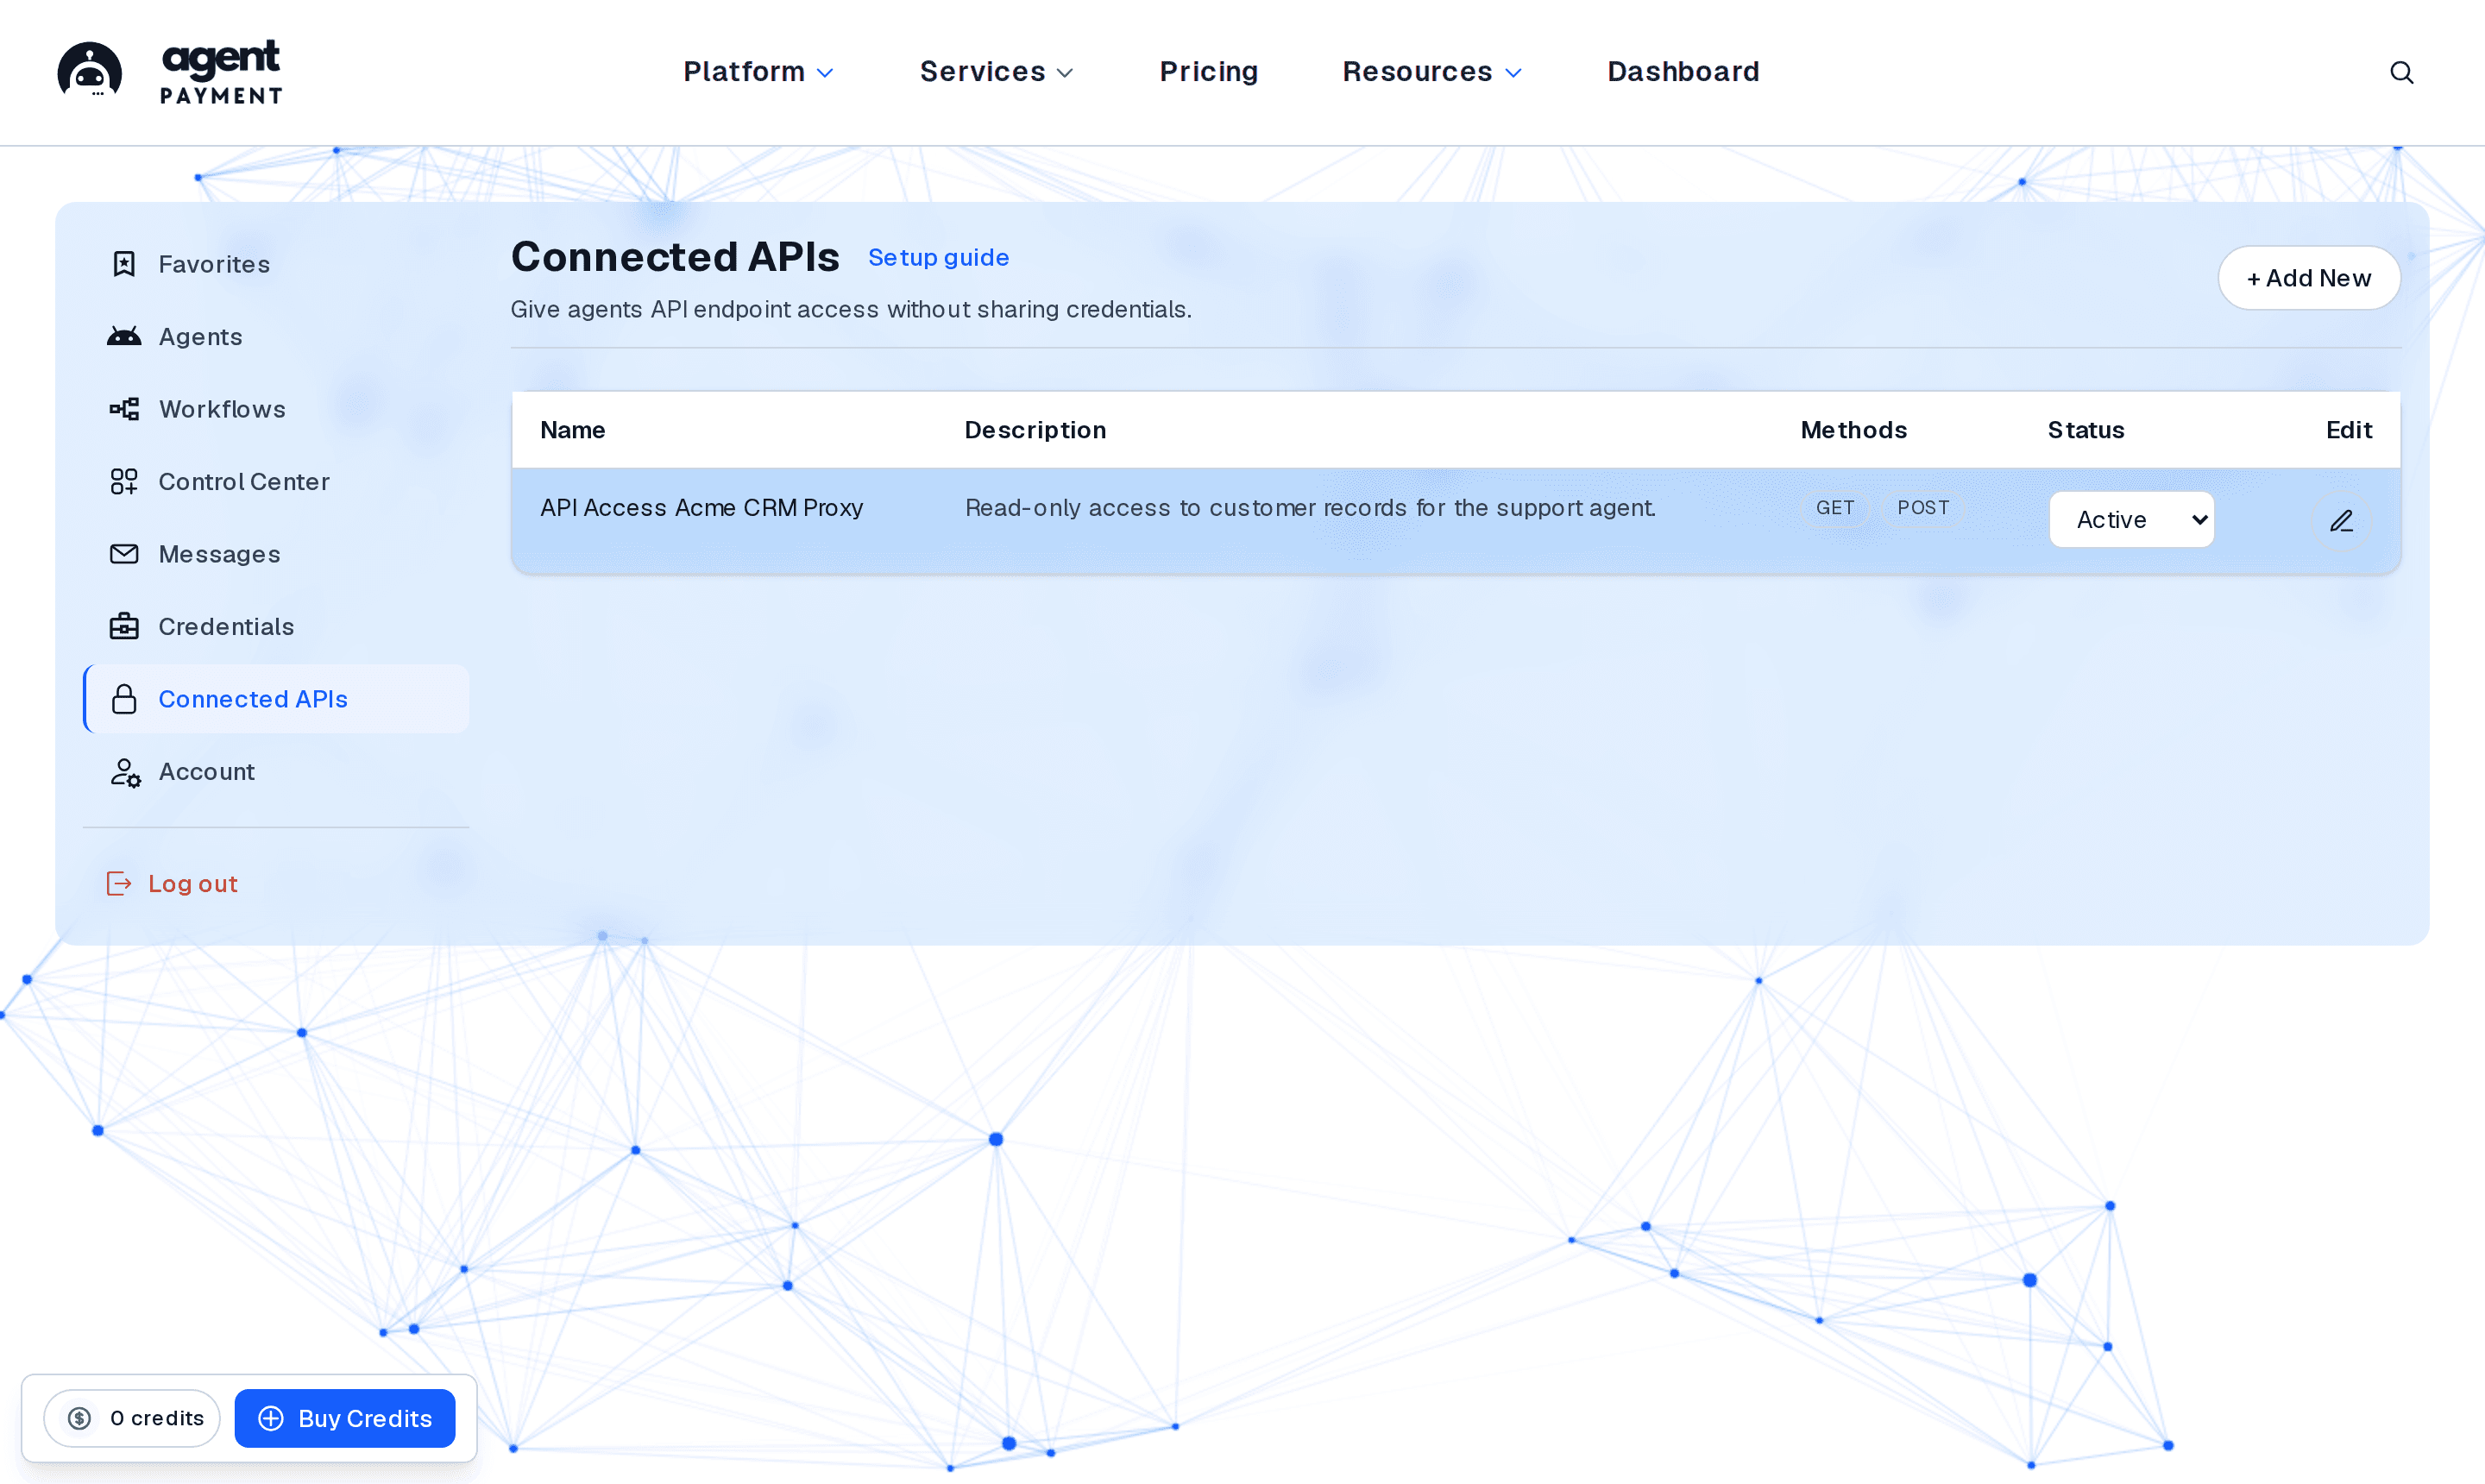The image size is (2485, 1484).
Task: Click the Read-only access description text
Action: coord(1310,508)
